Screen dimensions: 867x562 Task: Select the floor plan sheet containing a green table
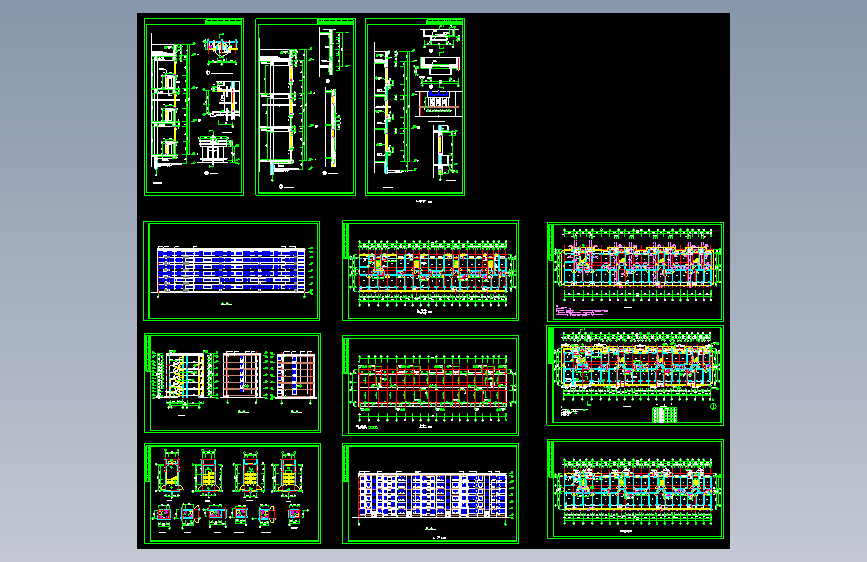[x=635, y=376]
